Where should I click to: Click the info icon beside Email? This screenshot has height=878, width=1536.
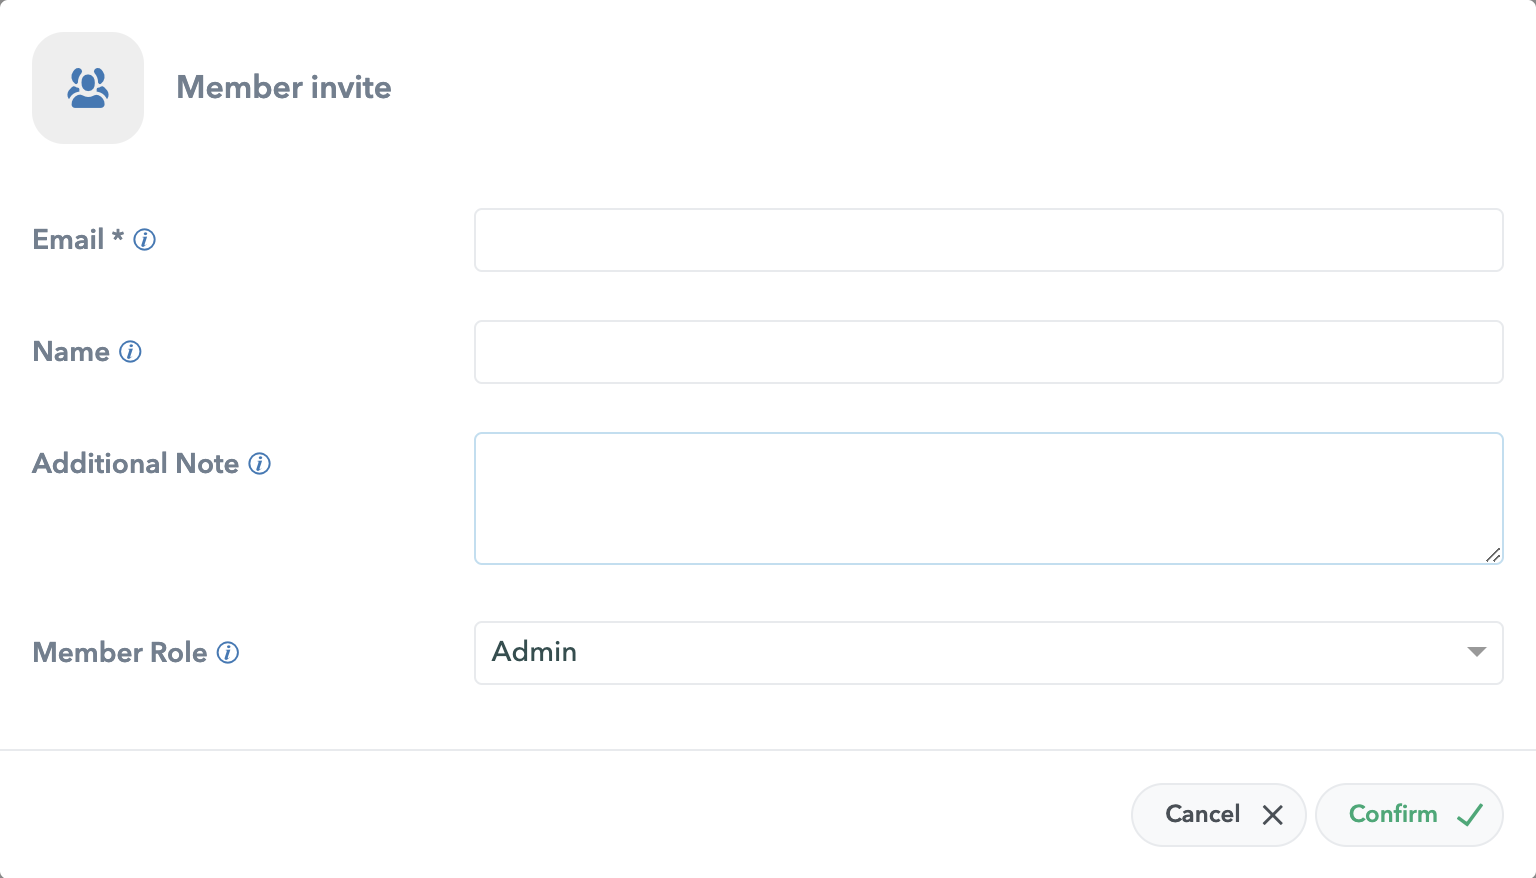(145, 240)
